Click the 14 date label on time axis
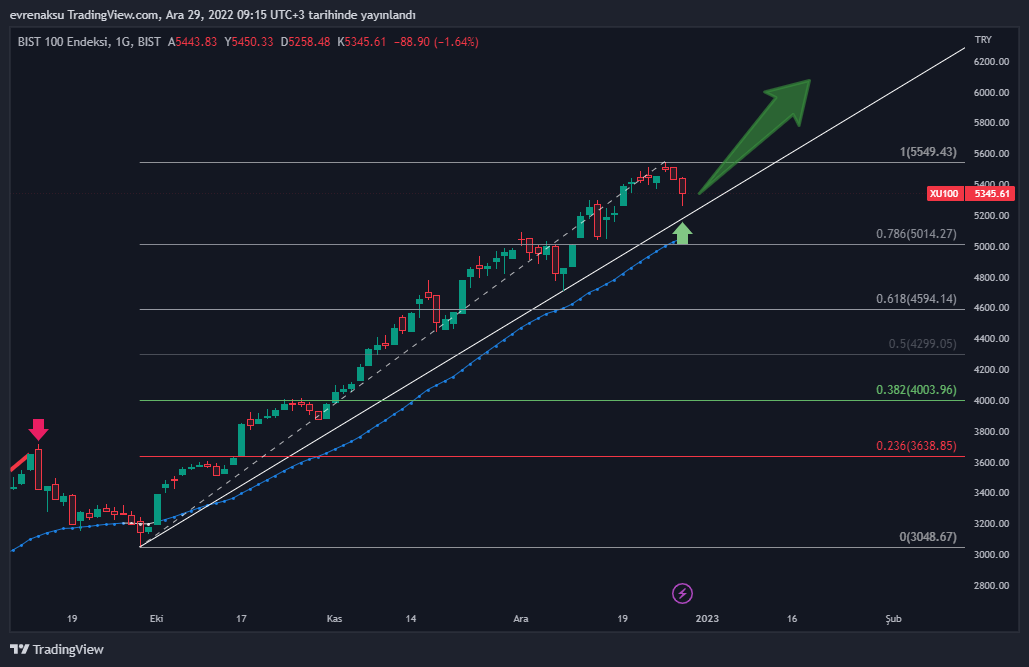Image resolution: width=1029 pixels, height=667 pixels. point(411,618)
